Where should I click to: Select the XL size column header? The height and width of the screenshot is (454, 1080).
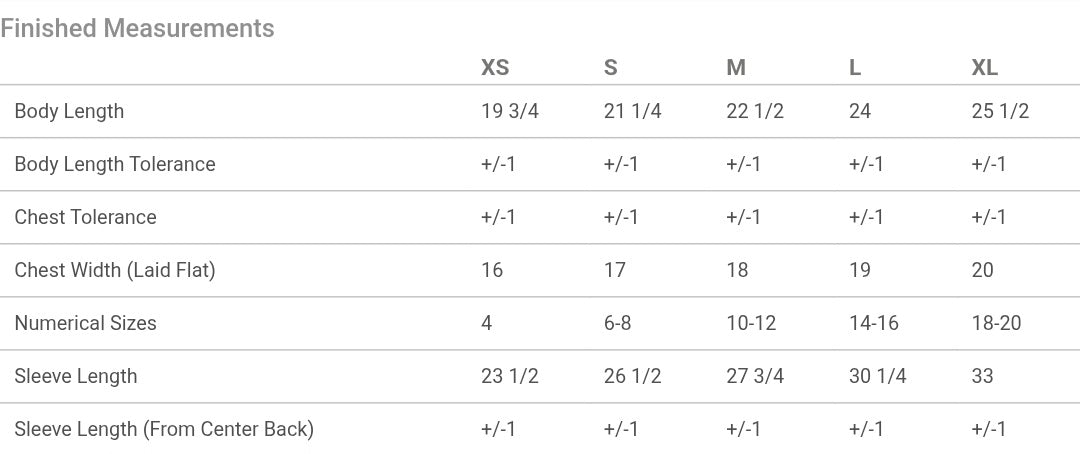[x=984, y=68]
